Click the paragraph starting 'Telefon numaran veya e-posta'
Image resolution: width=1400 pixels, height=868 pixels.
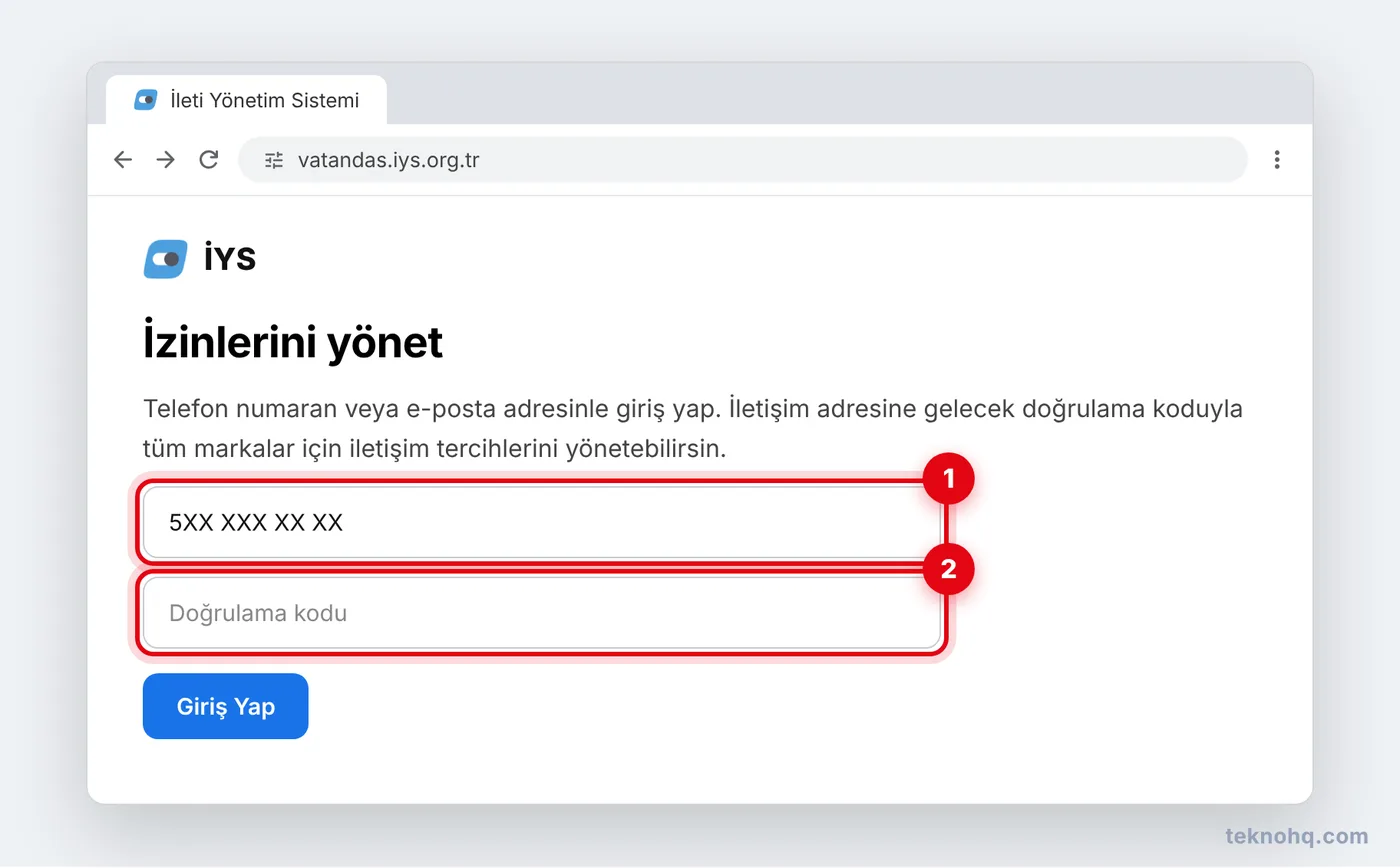[693, 429]
